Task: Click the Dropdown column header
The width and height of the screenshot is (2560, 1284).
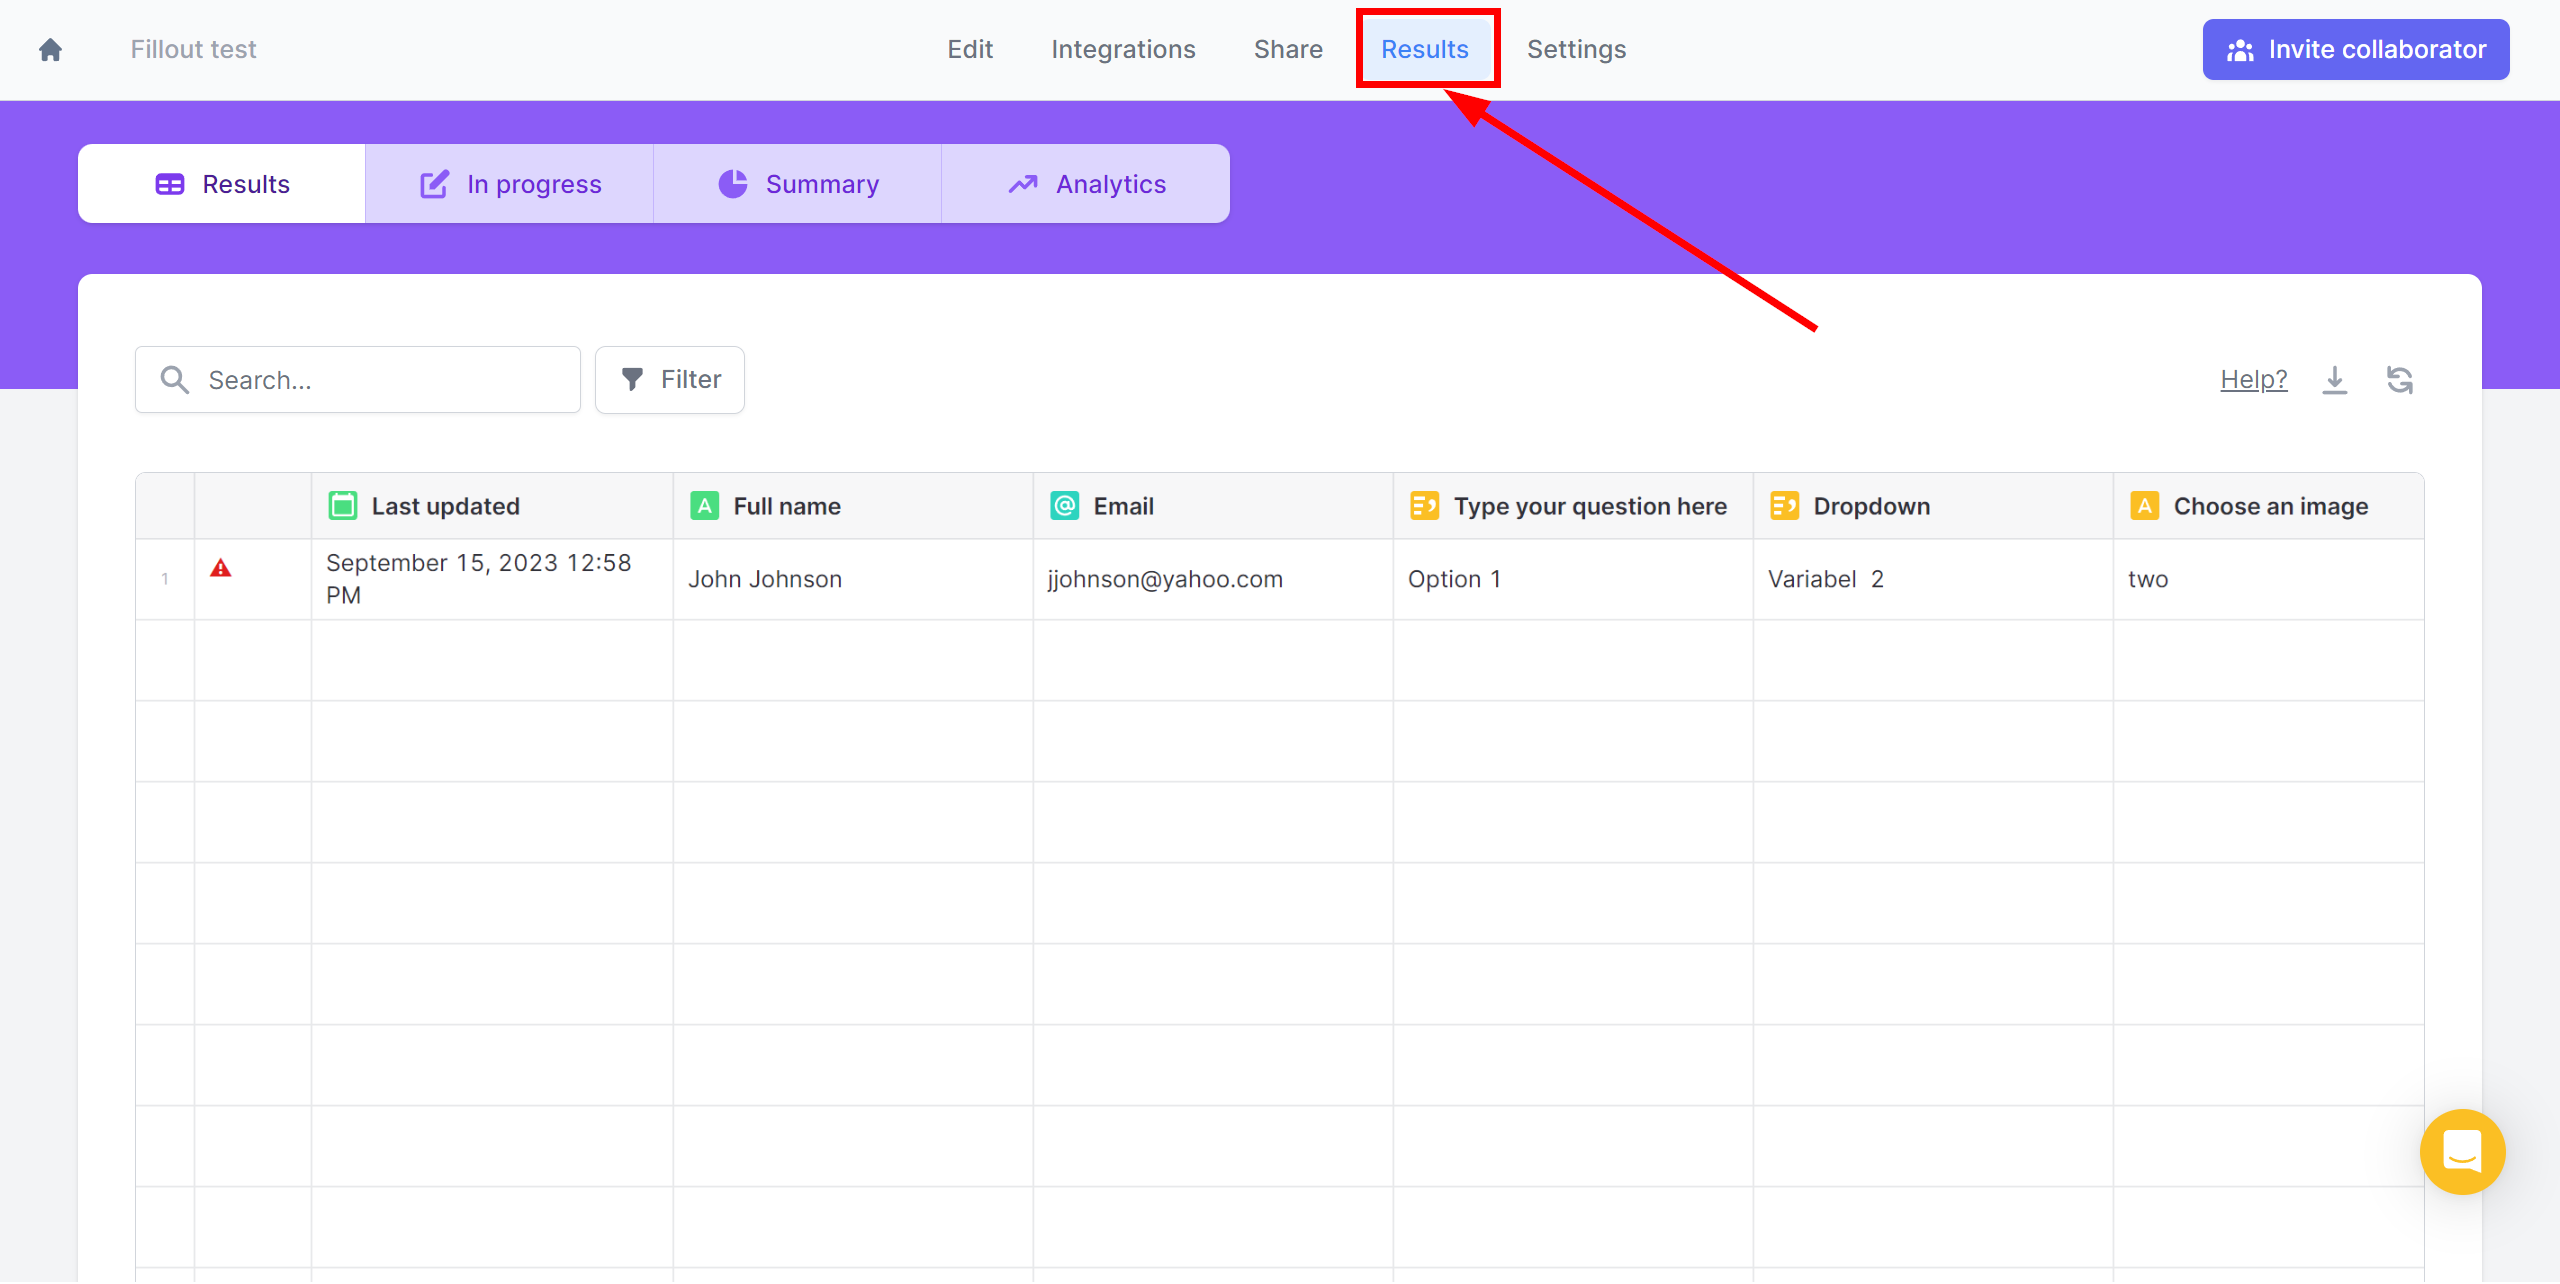Action: tap(1933, 506)
